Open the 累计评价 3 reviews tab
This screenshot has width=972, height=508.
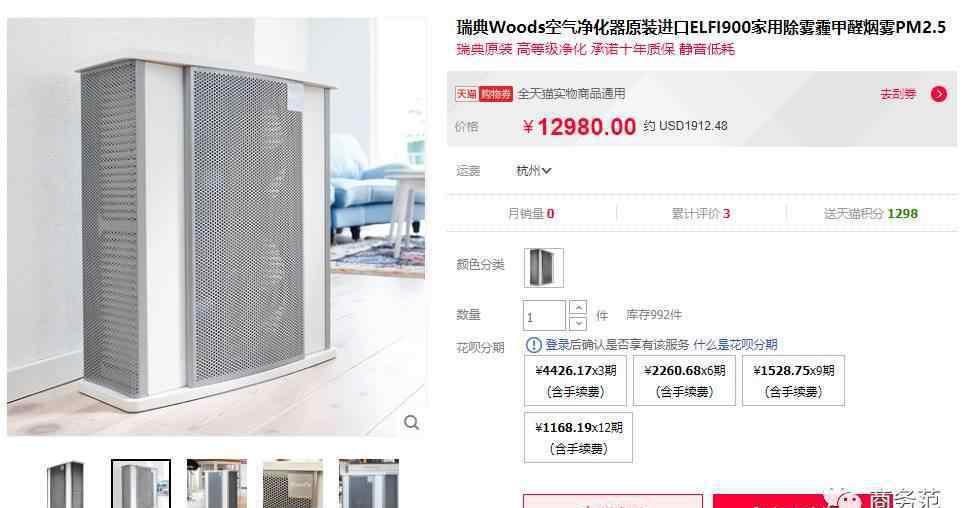click(x=701, y=214)
